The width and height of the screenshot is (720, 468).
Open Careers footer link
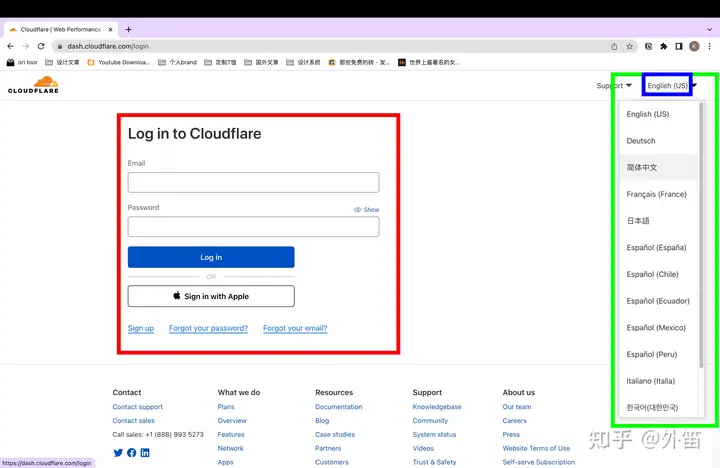click(x=514, y=420)
